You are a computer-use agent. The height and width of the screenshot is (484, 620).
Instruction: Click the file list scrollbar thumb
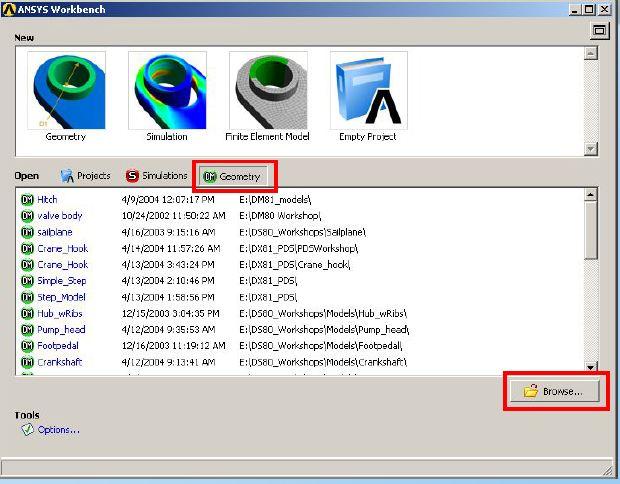pyautogui.click(x=590, y=231)
